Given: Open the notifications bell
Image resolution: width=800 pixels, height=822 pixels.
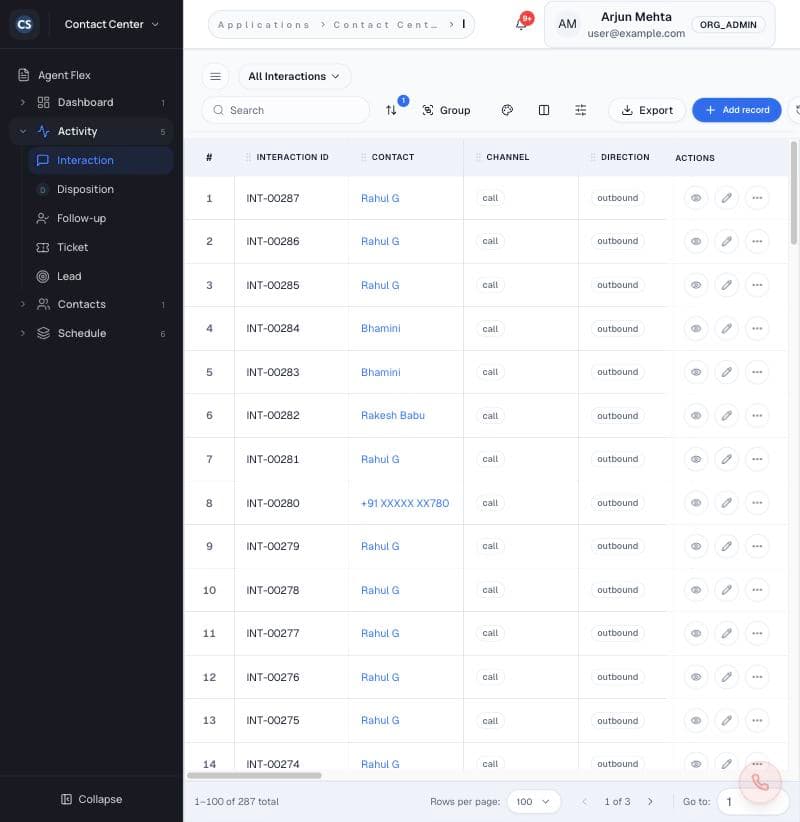Looking at the screenshot, I should click(x=522, y=24).
